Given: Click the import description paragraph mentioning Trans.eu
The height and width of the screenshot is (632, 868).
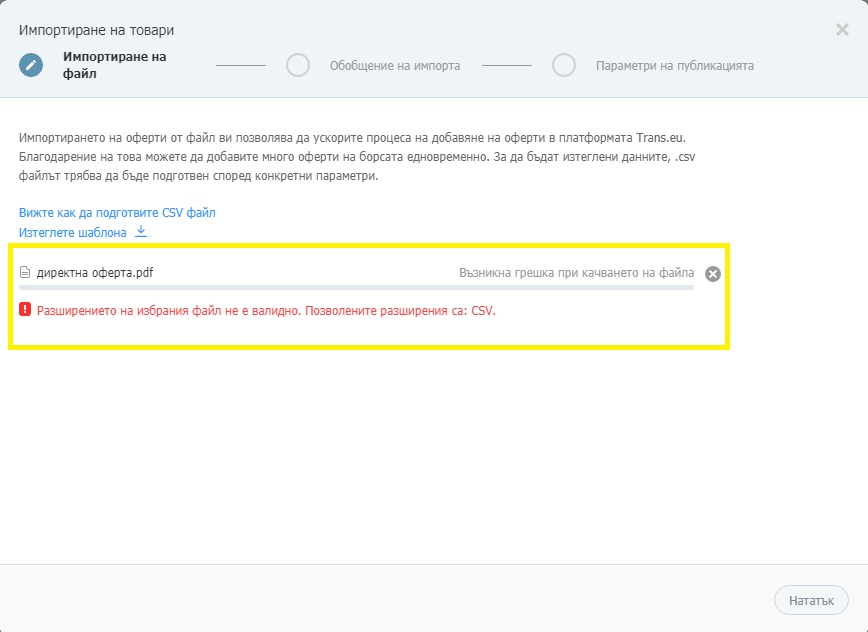Looking at the screenshot, I should tap(357, 157).
